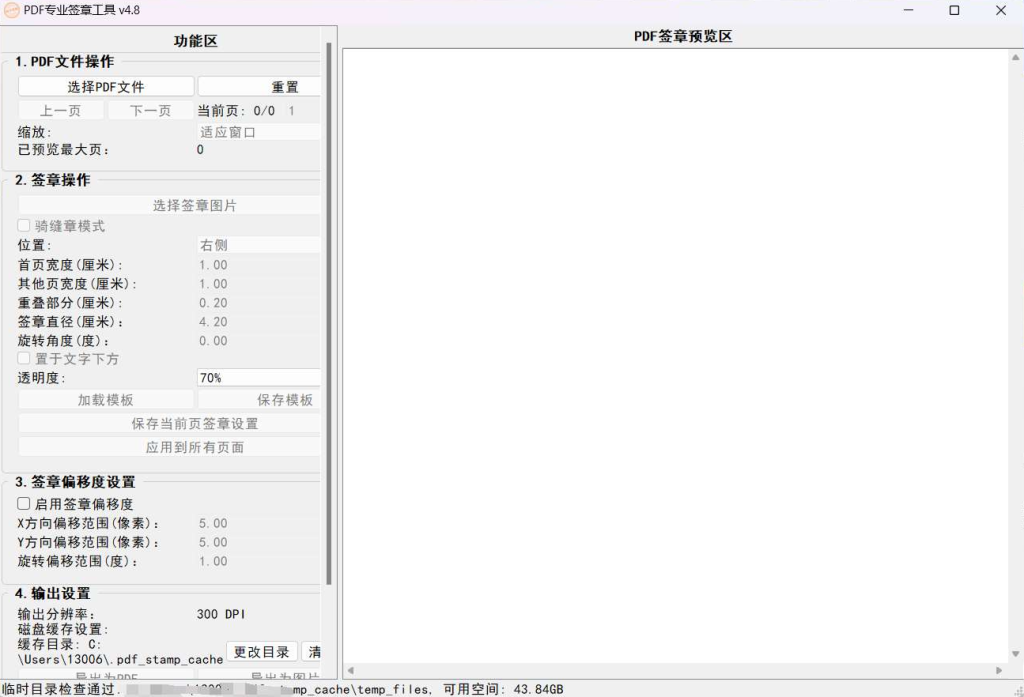
Task: Click the preview area scroll up arrow
Action: click(x=1016, y=57)
